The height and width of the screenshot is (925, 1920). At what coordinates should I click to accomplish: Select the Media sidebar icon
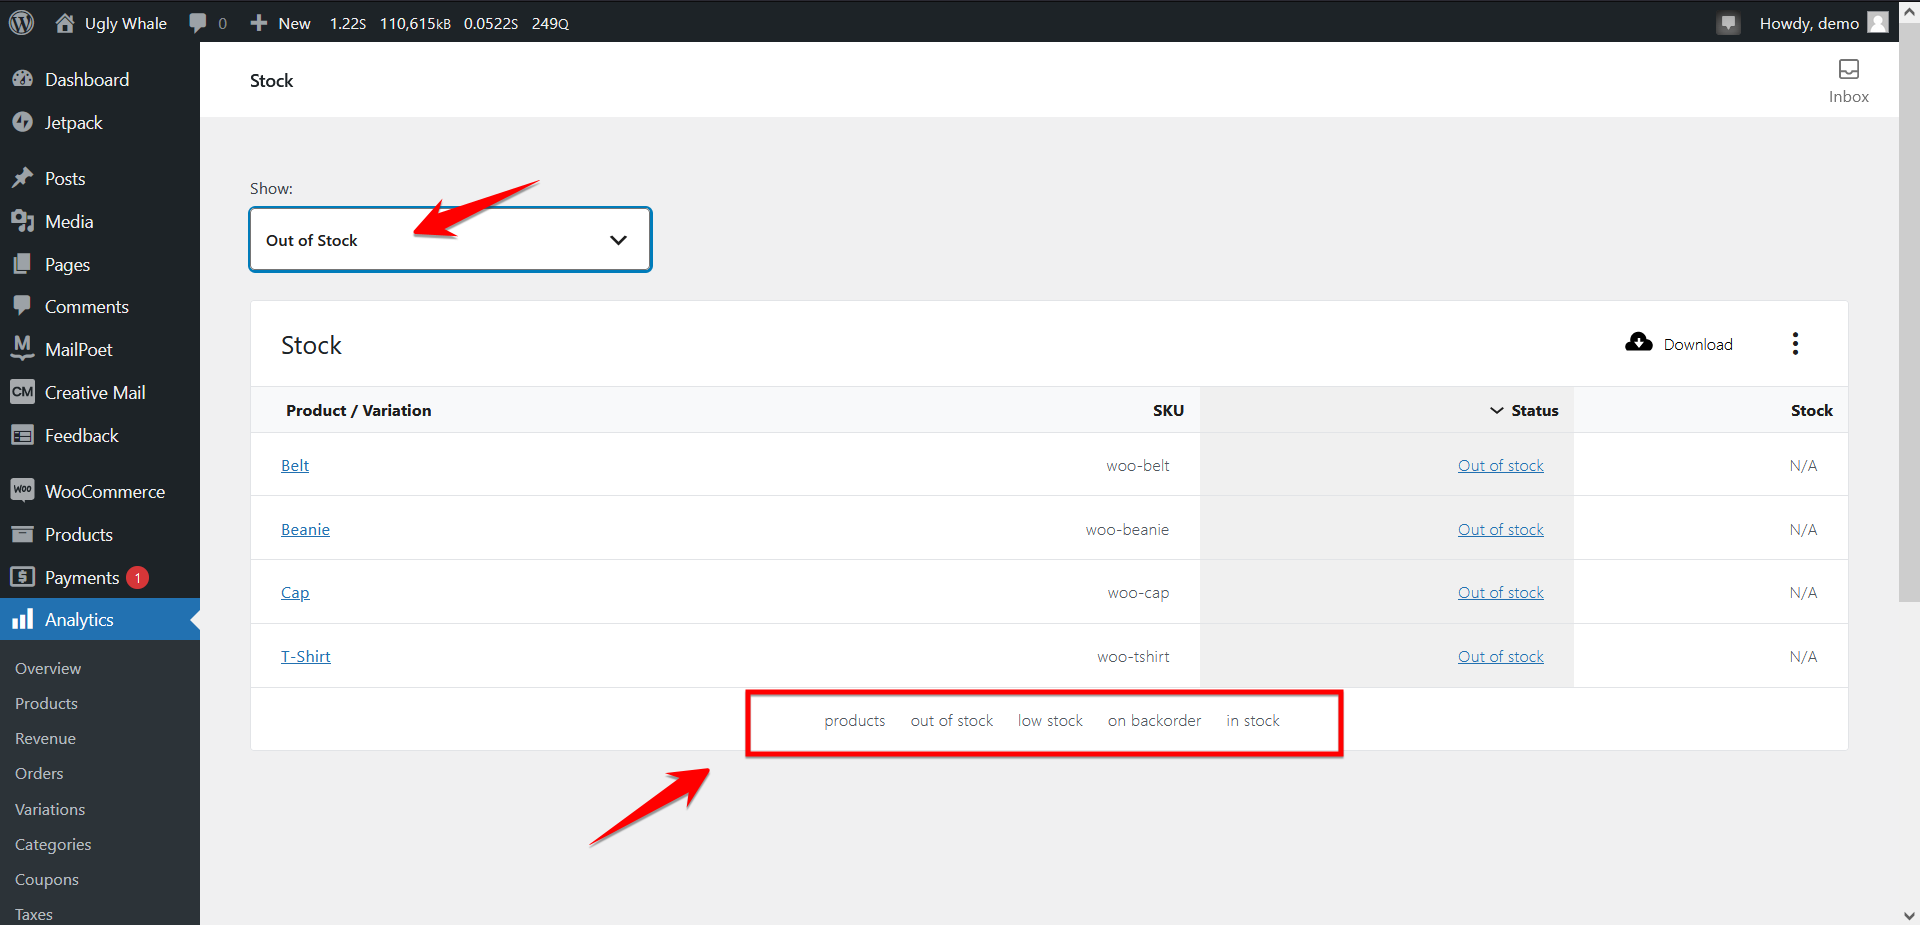point(24,221)
